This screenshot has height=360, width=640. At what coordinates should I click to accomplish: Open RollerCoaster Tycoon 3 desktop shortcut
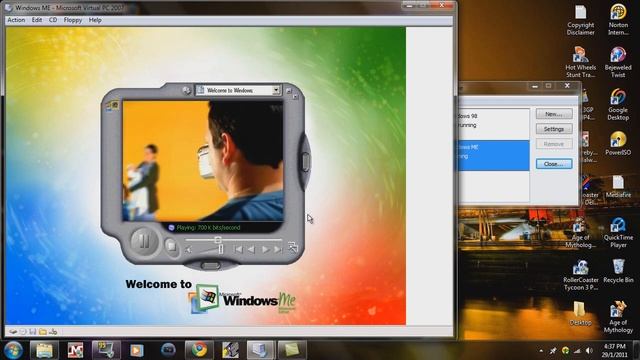pos(580,276)
